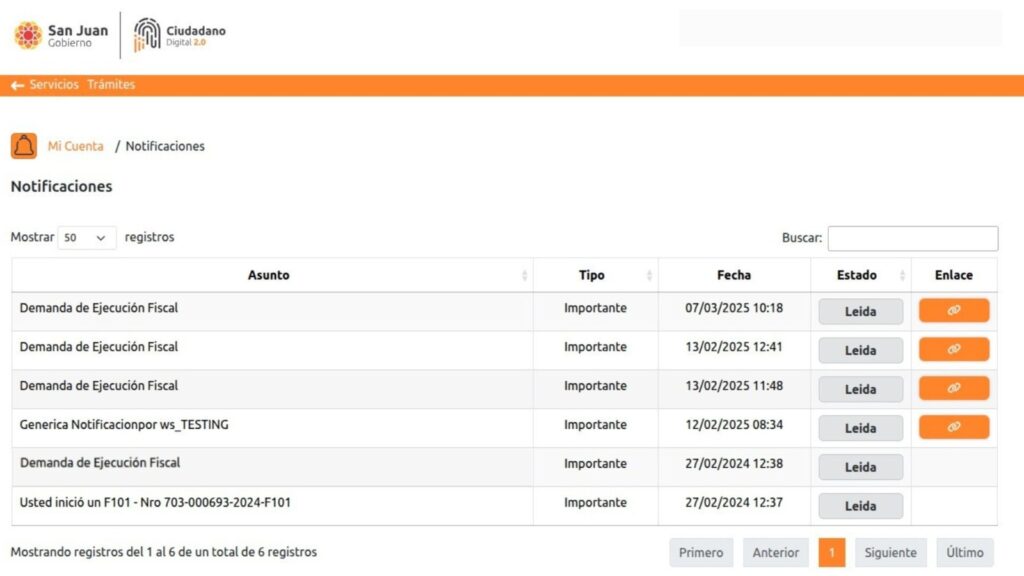The height and width of the screenshot is (576, 1024).
Task: Go to Mi Cuenta breadcrumb link
Action: [75, 146]
